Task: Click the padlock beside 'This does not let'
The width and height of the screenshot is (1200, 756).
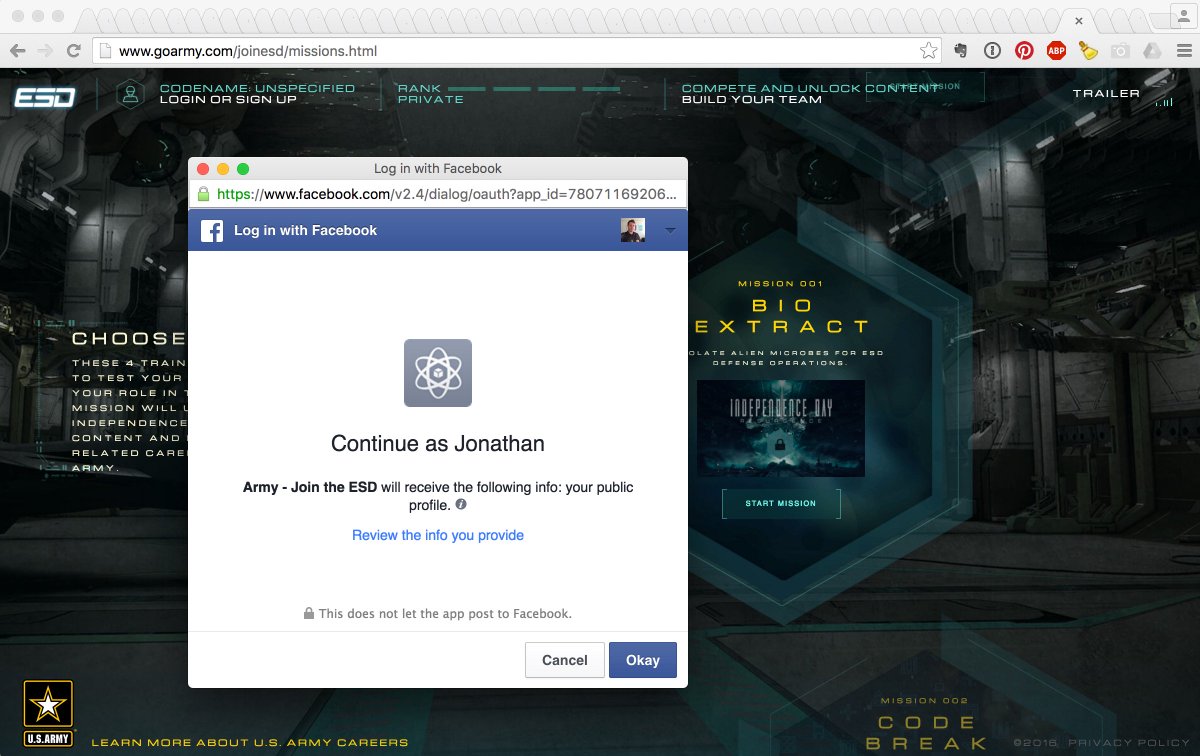Action: pyautogui.click(x=309, y=613)
